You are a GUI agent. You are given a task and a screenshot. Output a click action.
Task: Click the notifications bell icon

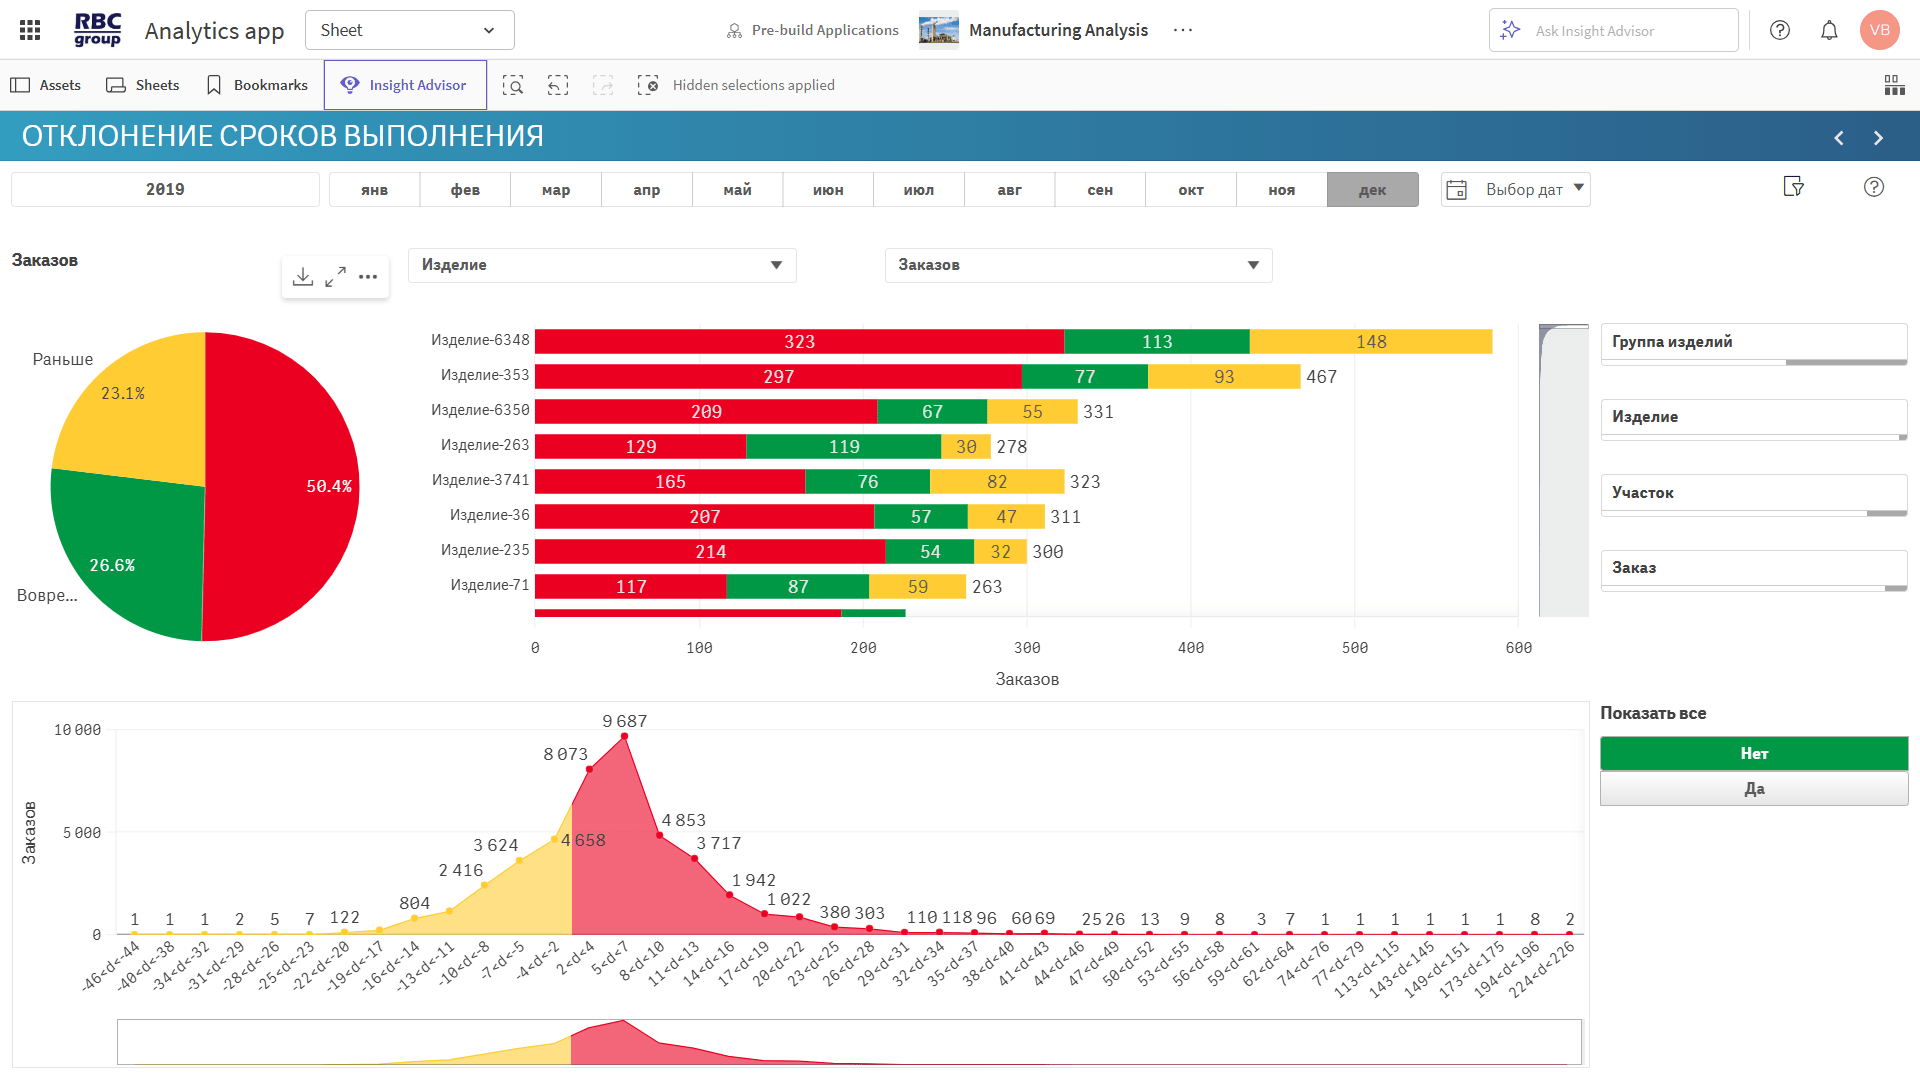[x=1829, y=30]
